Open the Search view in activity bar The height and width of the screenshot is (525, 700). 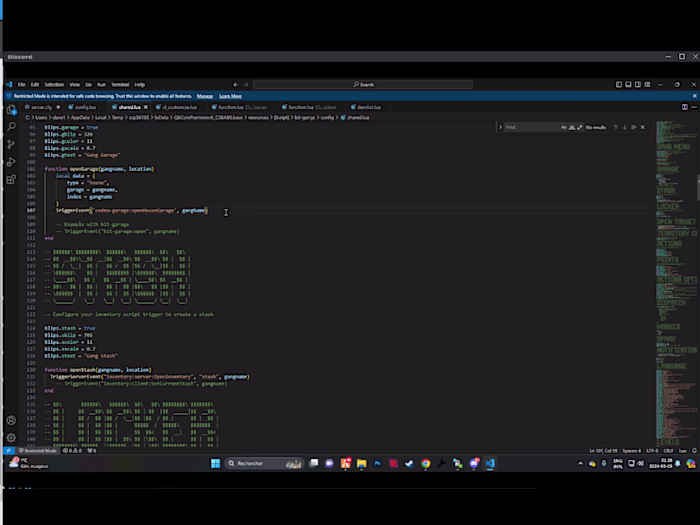pos(12,127)
